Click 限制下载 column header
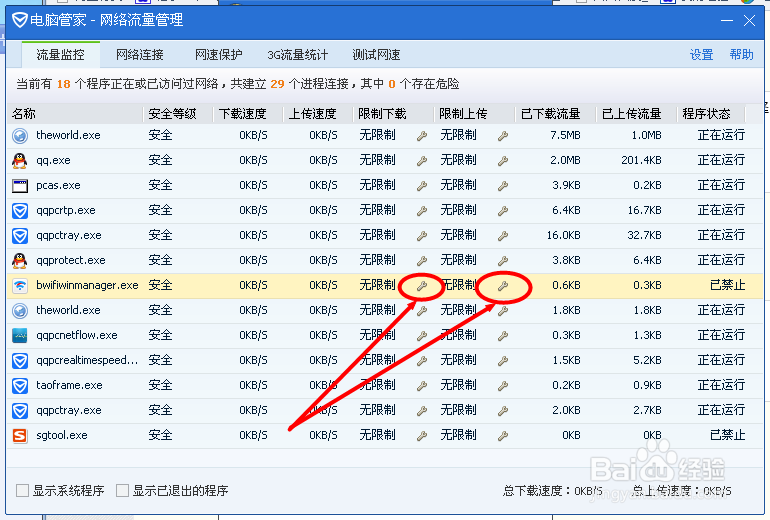The height and width of the screenshot is (520, 770). click(393, 114)
